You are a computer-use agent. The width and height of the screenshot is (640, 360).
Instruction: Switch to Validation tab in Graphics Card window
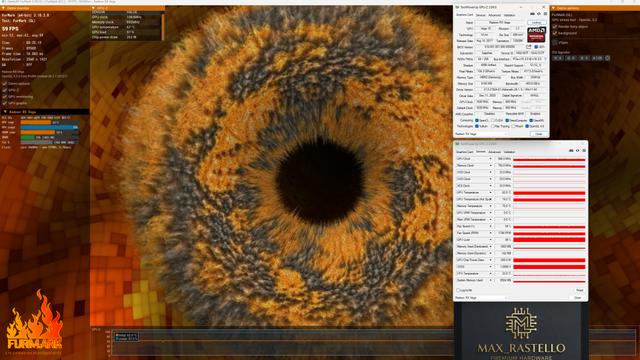point(509,15)
